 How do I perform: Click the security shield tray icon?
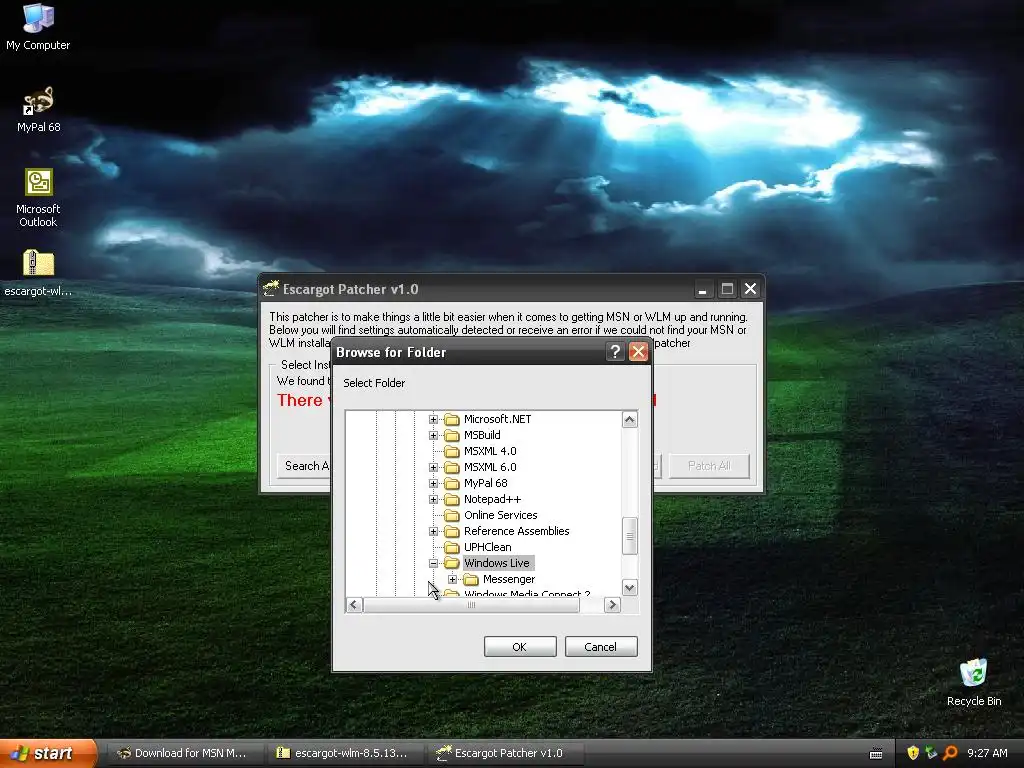[913, 753]
